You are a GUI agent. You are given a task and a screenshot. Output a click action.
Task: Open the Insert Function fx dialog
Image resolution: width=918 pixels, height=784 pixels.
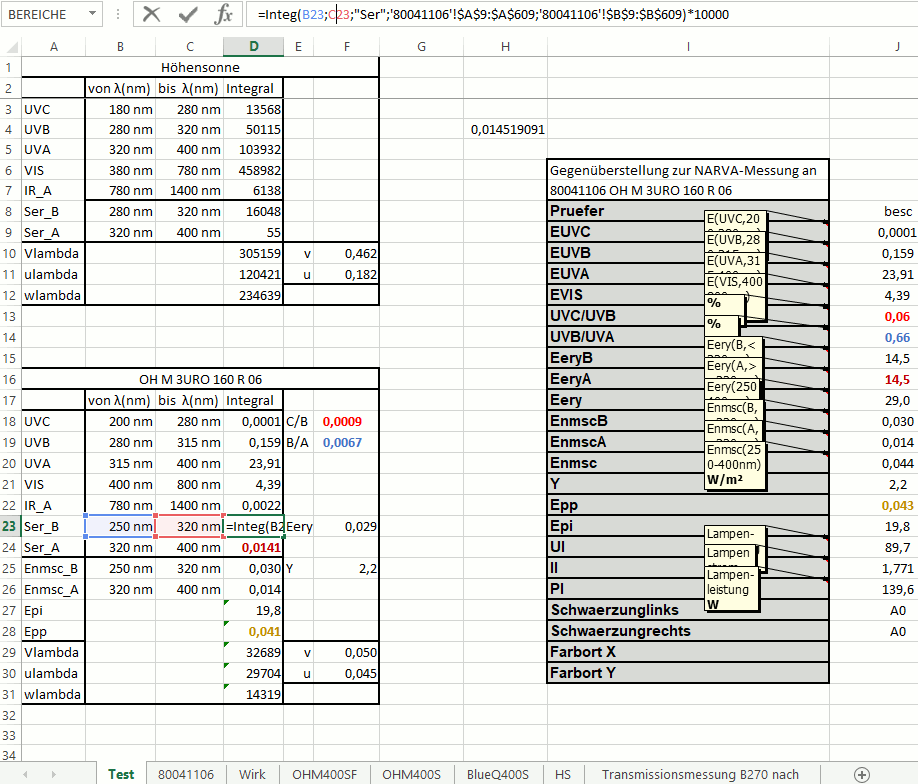[224, 14]
